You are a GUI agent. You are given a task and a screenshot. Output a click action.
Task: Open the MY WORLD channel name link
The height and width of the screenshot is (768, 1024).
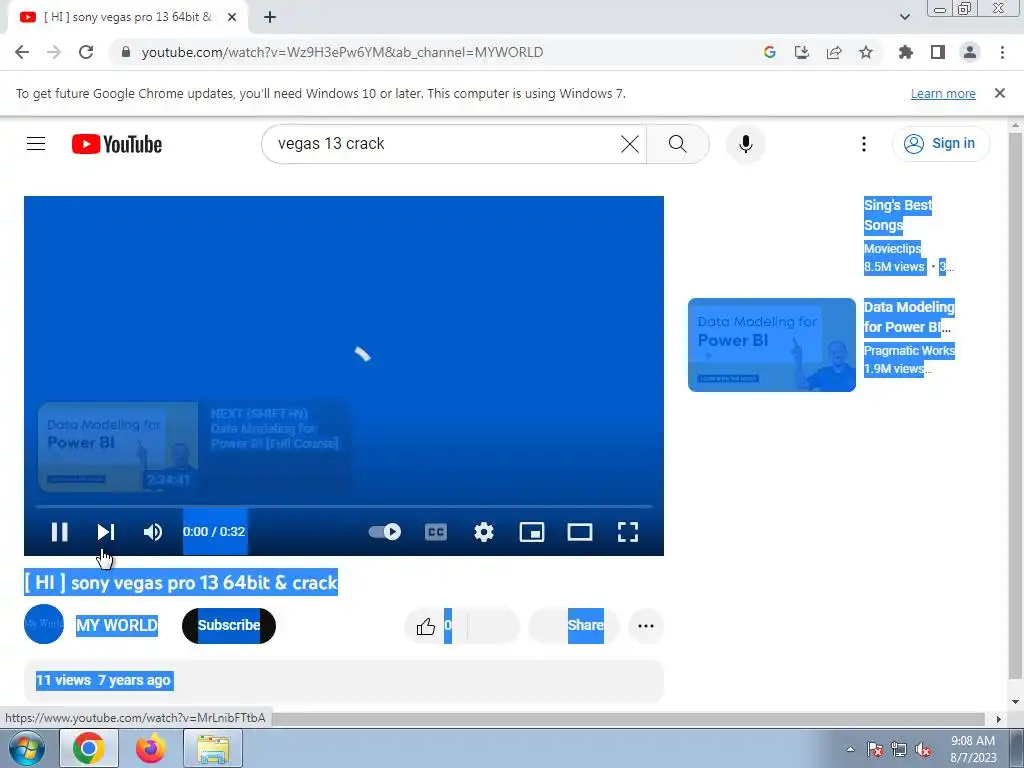[x=117, y=625]
